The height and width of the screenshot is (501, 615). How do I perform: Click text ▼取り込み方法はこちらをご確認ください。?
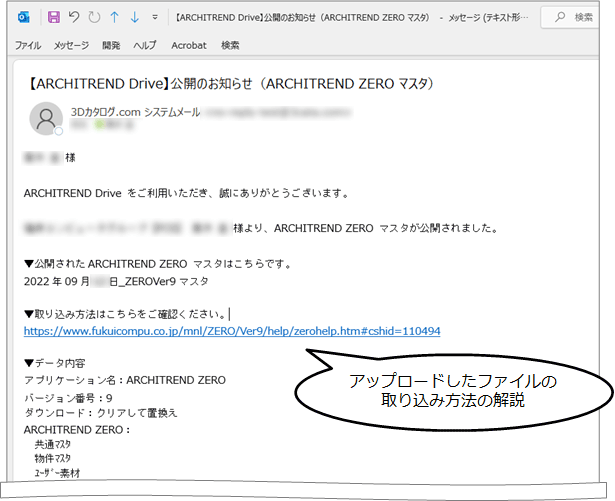tap(126, 314)
